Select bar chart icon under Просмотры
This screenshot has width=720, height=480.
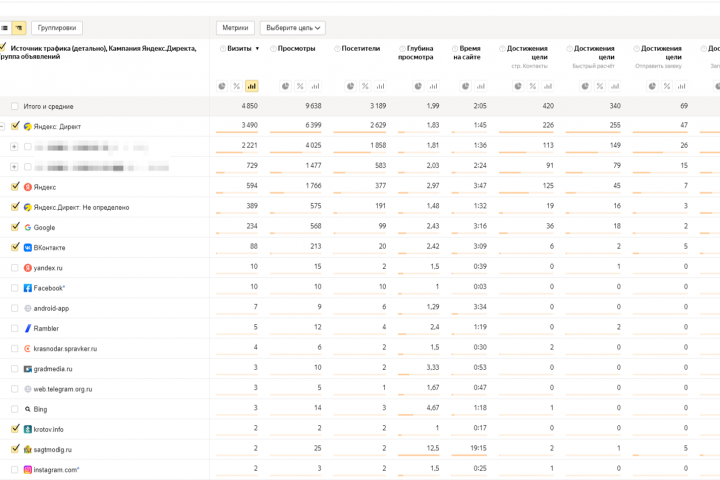315,86
